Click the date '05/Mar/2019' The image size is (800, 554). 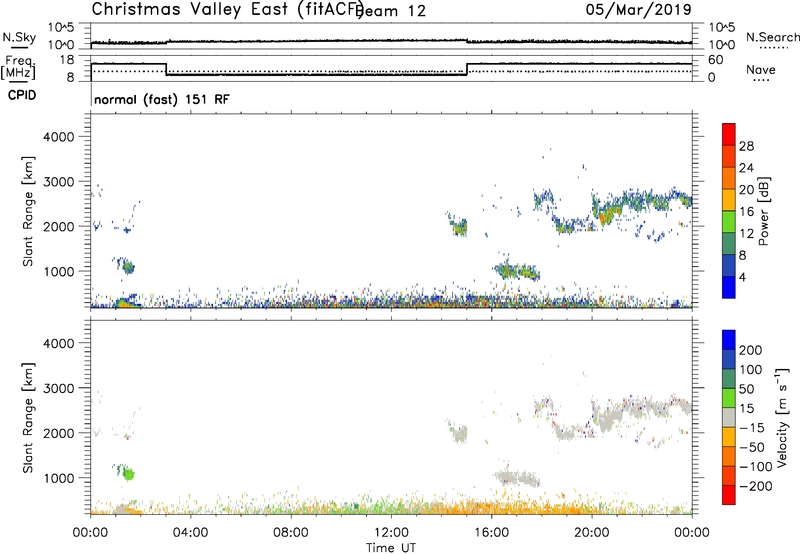[x=639, y=10]
